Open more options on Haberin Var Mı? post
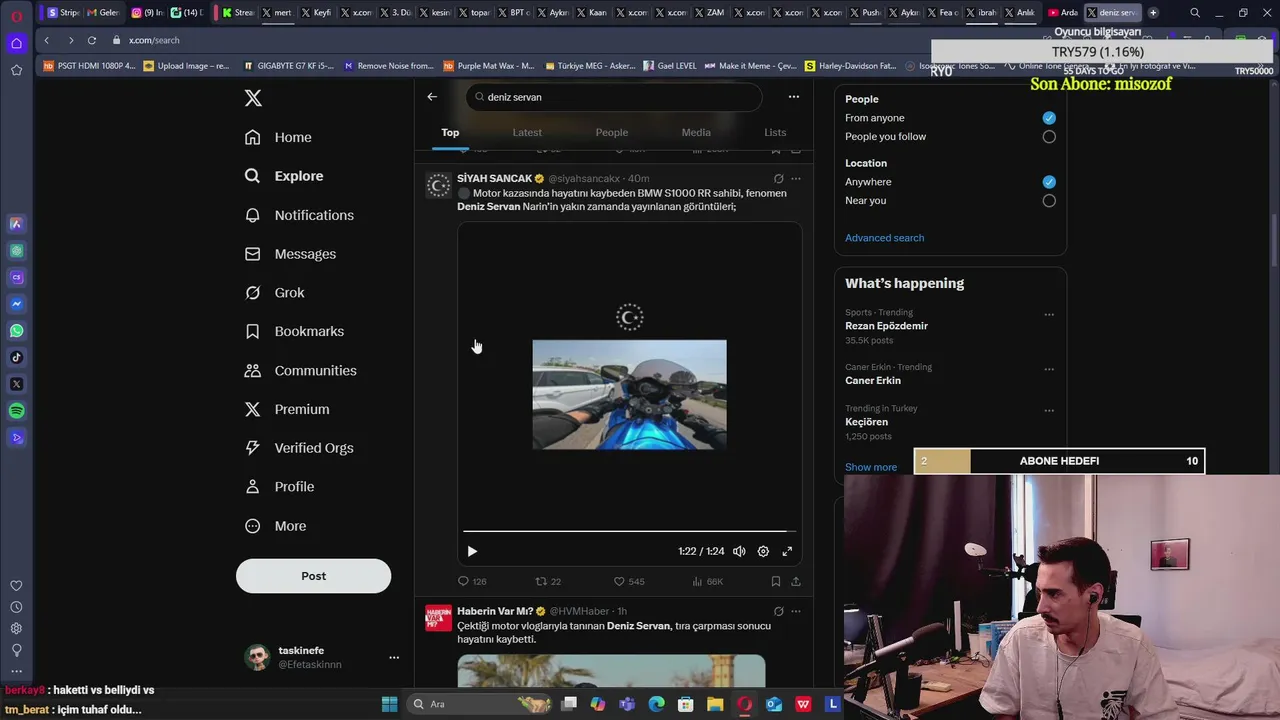This screenshot has height=720, width=1280. click(796, 611)
